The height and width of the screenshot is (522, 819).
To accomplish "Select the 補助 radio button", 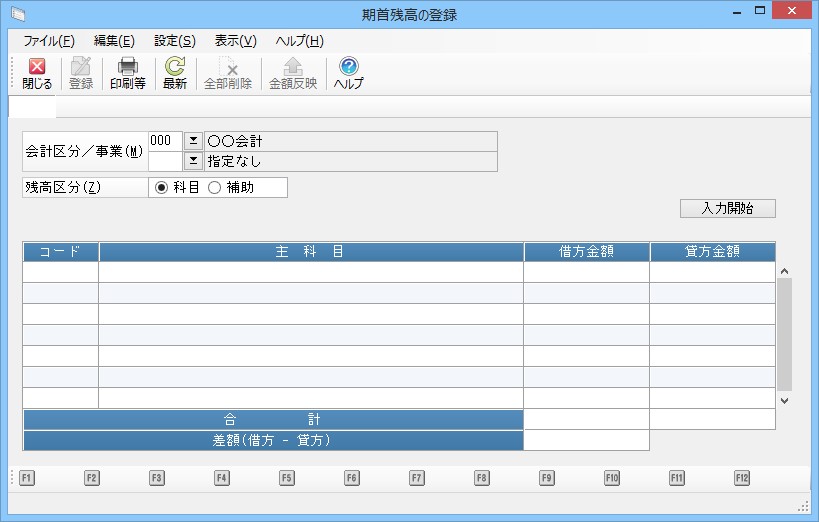I will coord(214,187).
